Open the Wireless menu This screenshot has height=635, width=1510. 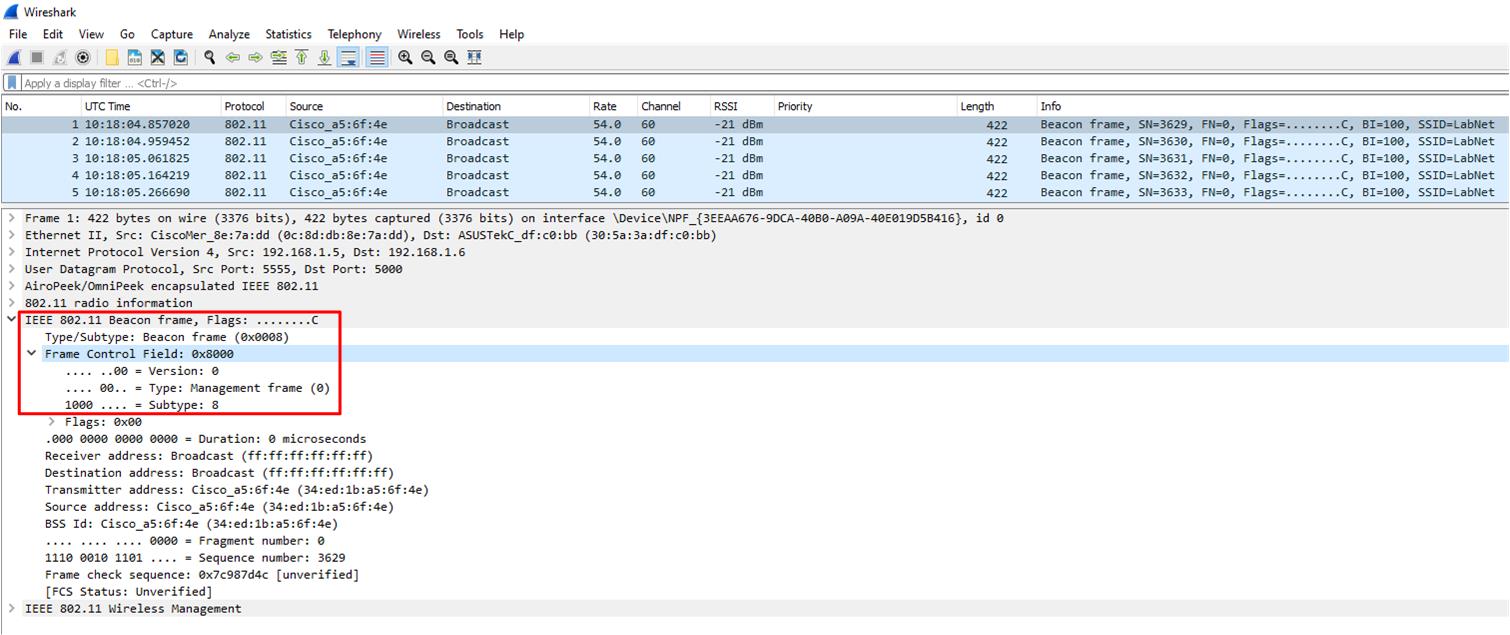point(419,34)
